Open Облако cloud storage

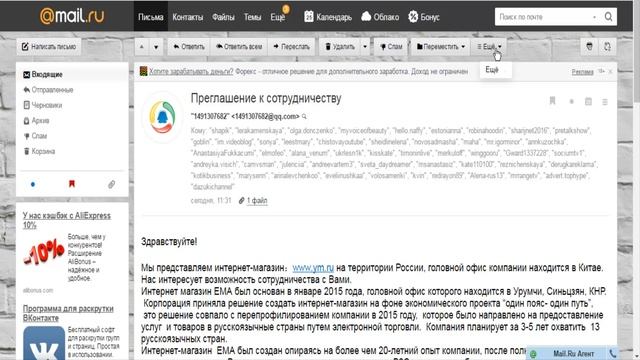point(380,17)
